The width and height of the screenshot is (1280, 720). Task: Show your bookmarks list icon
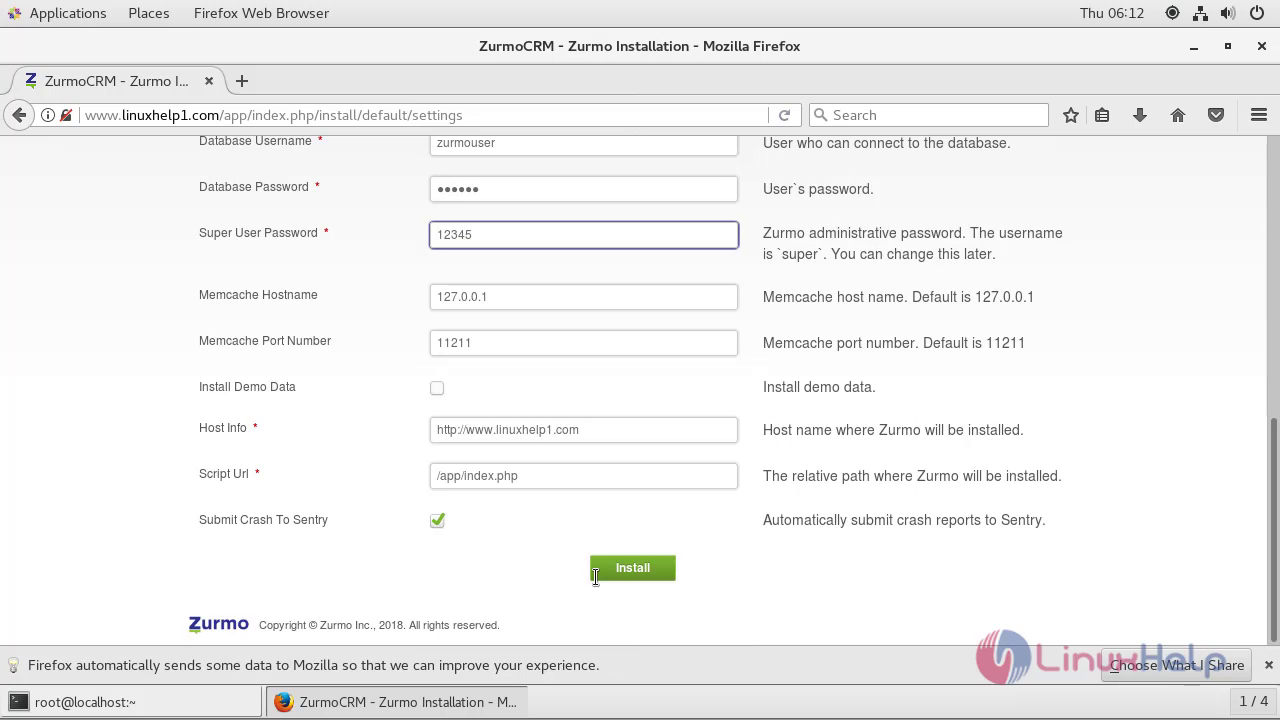(x=1102, y=115)
